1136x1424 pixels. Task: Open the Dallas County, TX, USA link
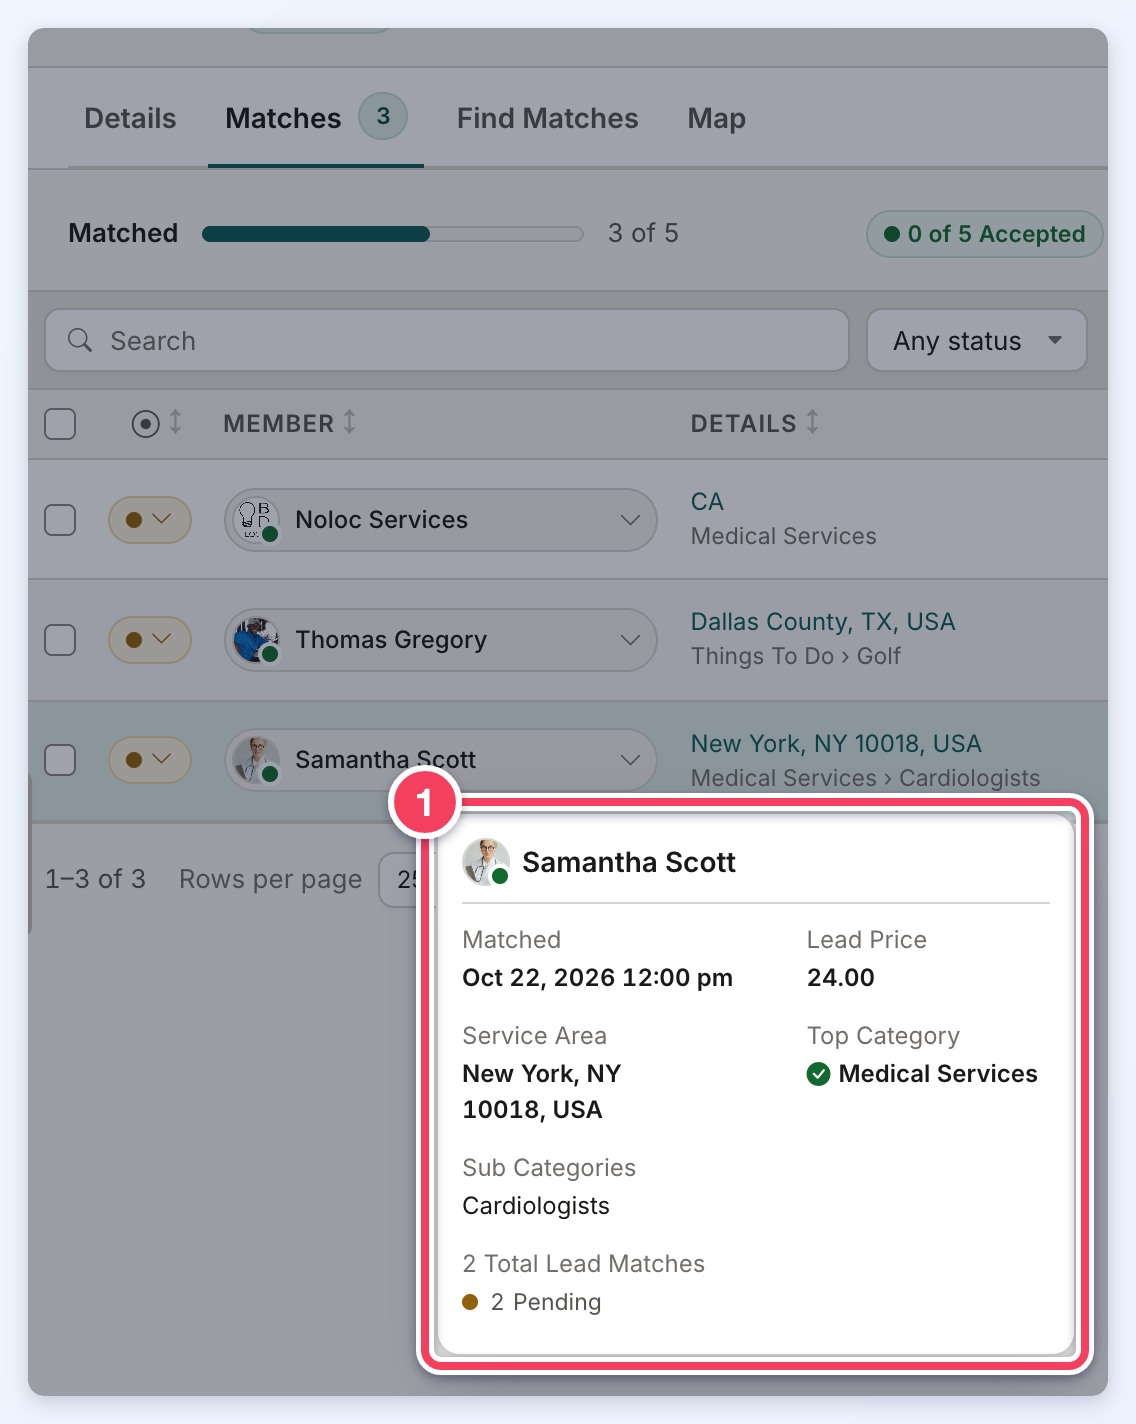[823, 622]
